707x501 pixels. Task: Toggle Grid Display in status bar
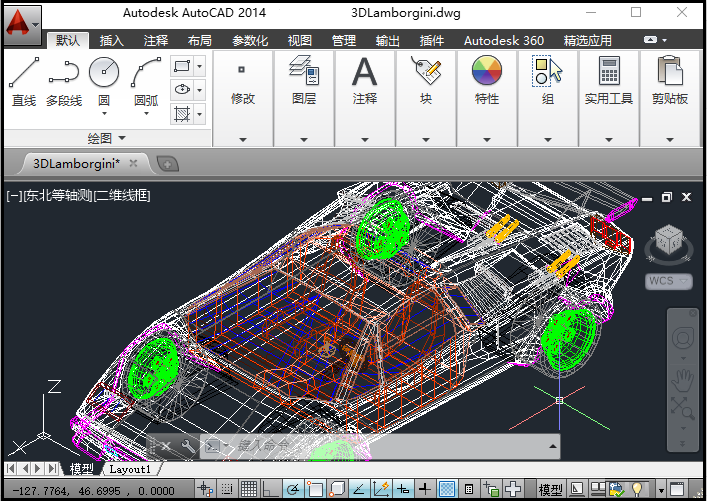click(x=249, y=489)
